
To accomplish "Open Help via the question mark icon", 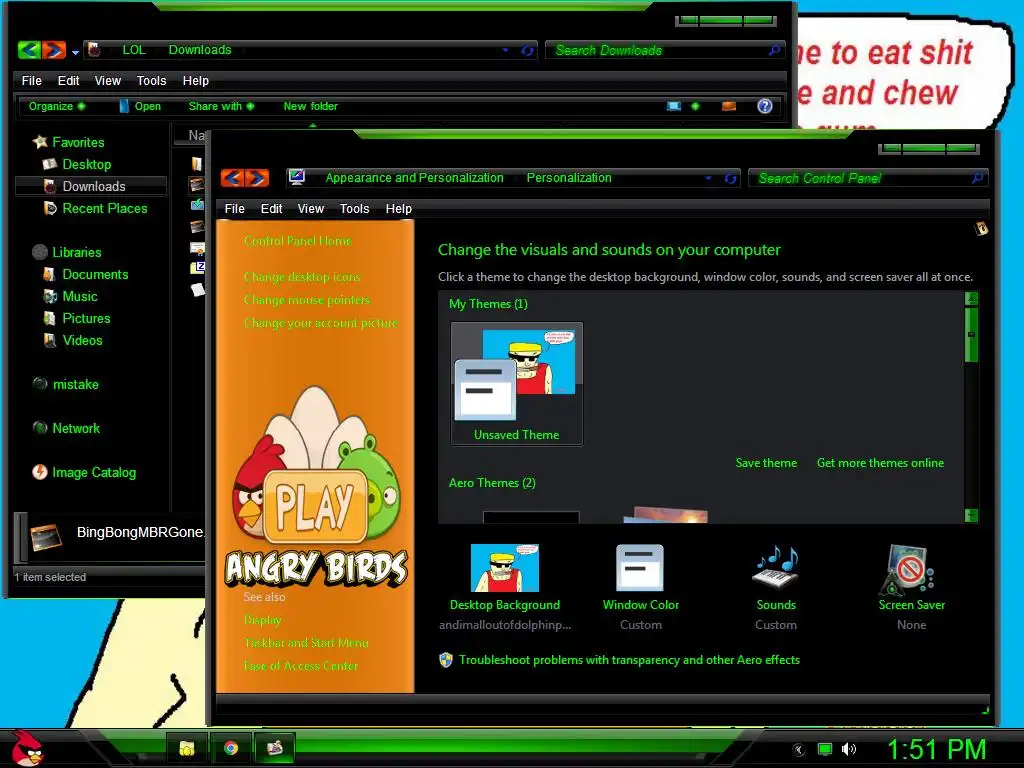I will 765,106.
